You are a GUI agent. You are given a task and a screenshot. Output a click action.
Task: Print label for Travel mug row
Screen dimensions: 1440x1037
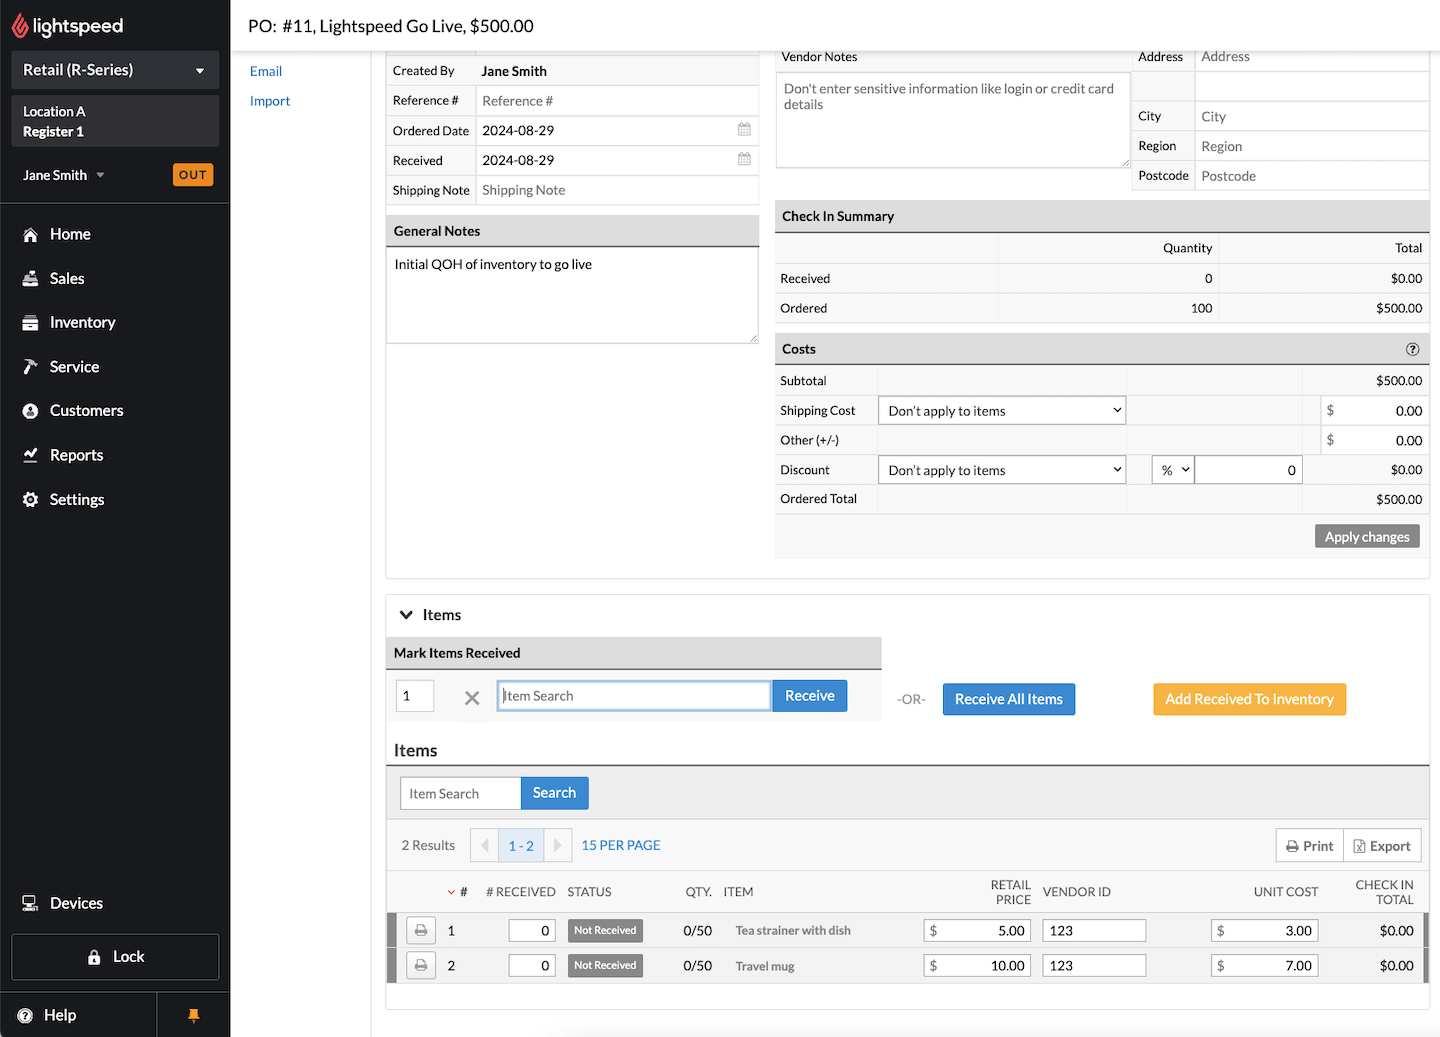[x=421, y=966]
